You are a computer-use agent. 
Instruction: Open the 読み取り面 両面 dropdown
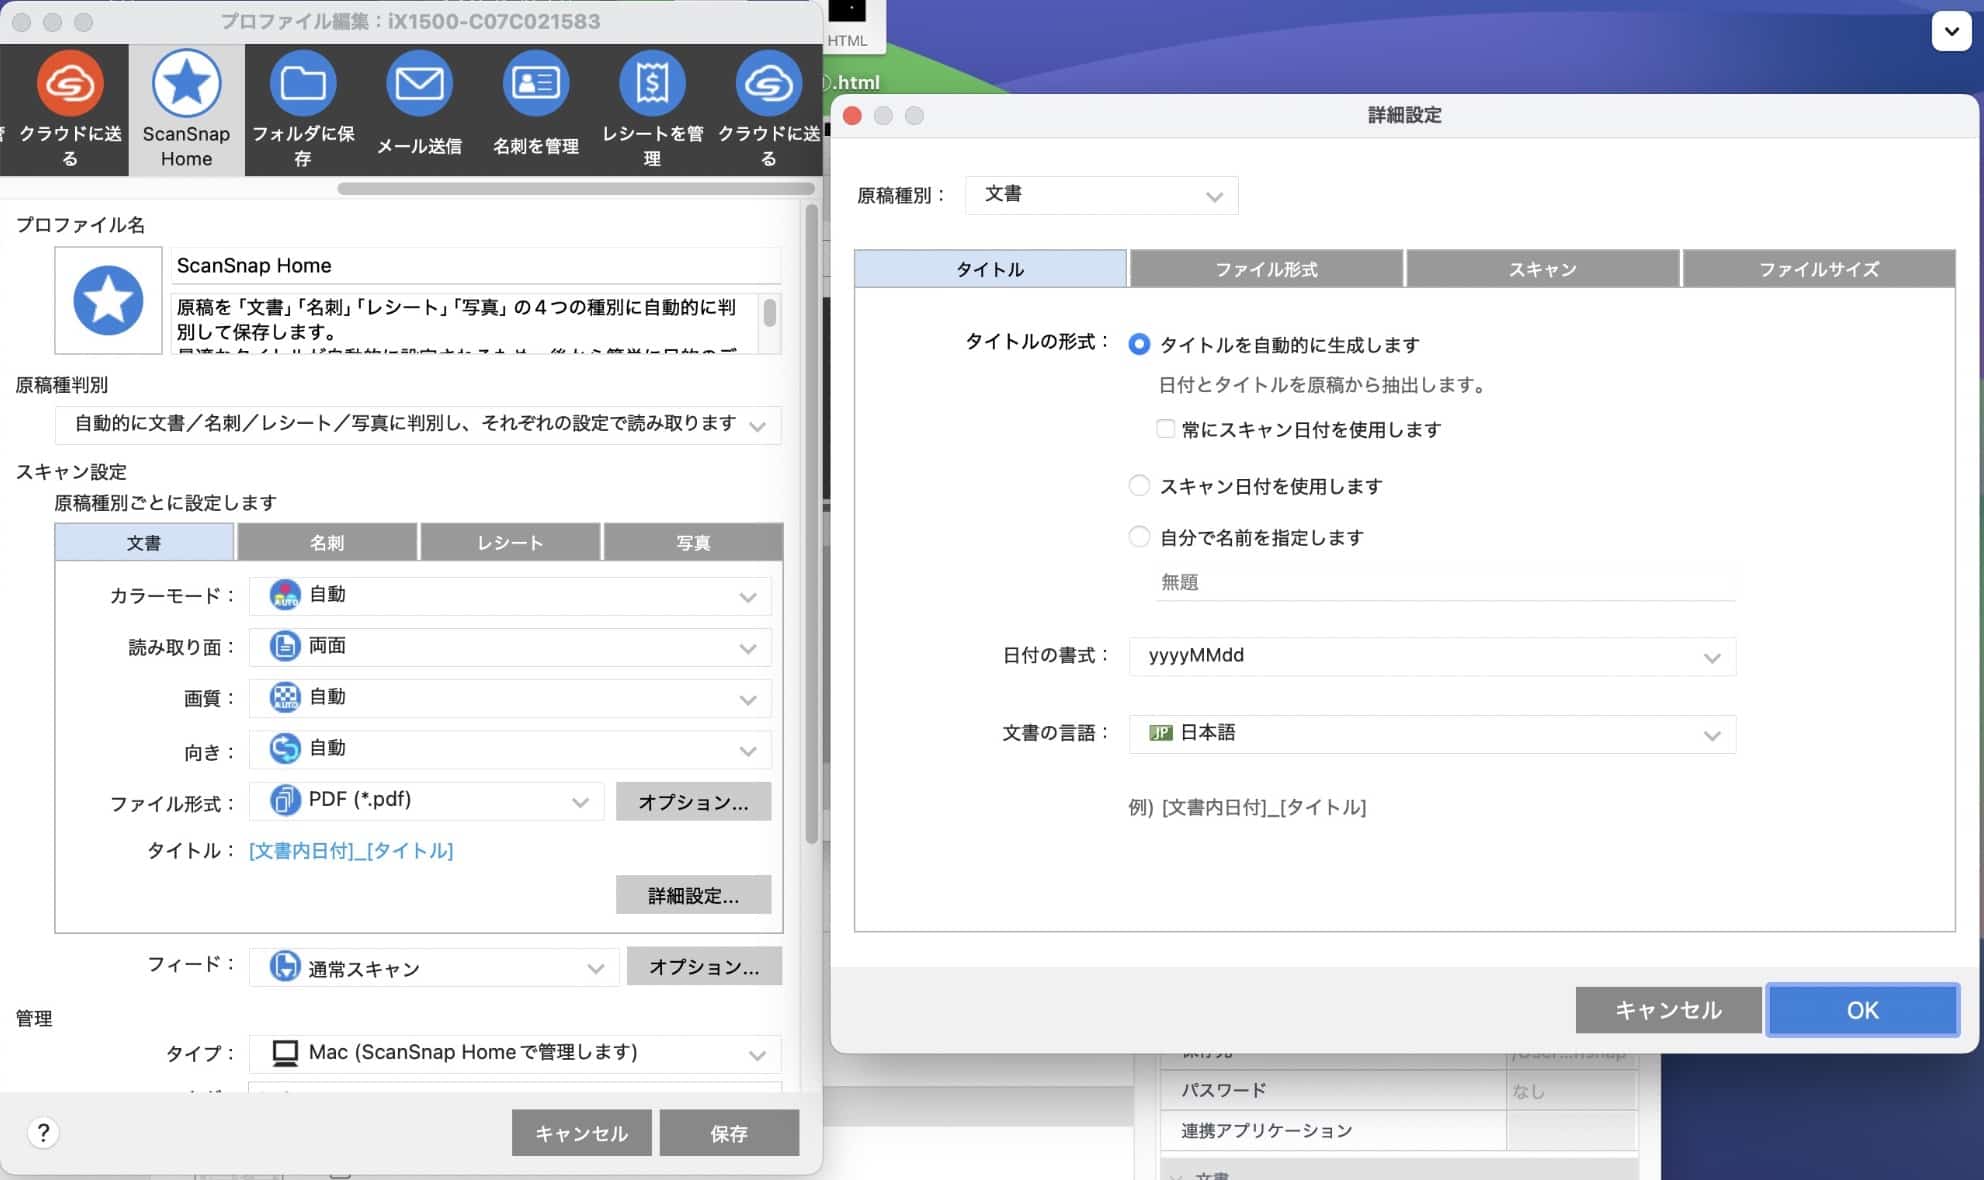tap(510, 647)
